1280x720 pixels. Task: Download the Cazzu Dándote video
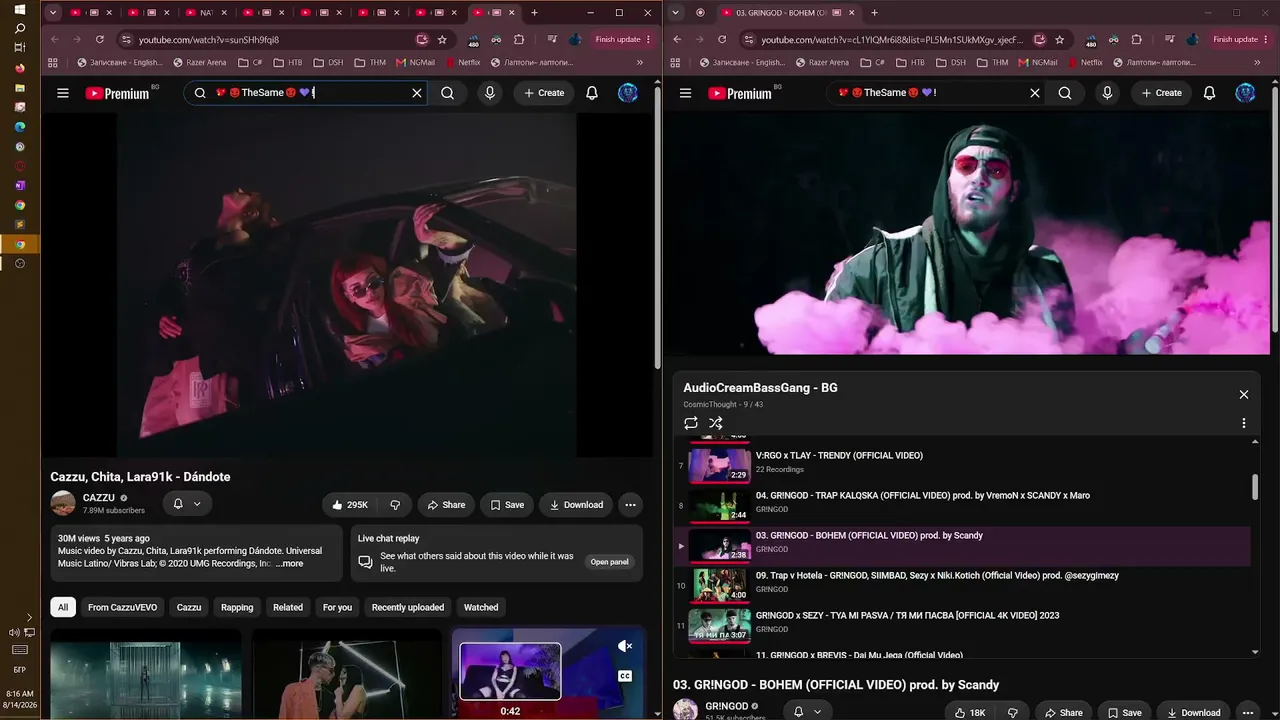tap(576, 505)
